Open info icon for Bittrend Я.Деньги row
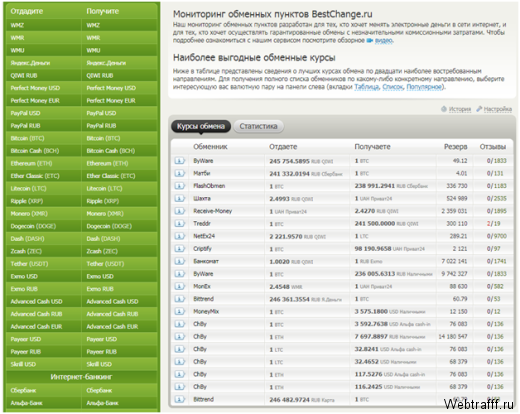Screen dimensions: 520x414 (x=179, y=299)
